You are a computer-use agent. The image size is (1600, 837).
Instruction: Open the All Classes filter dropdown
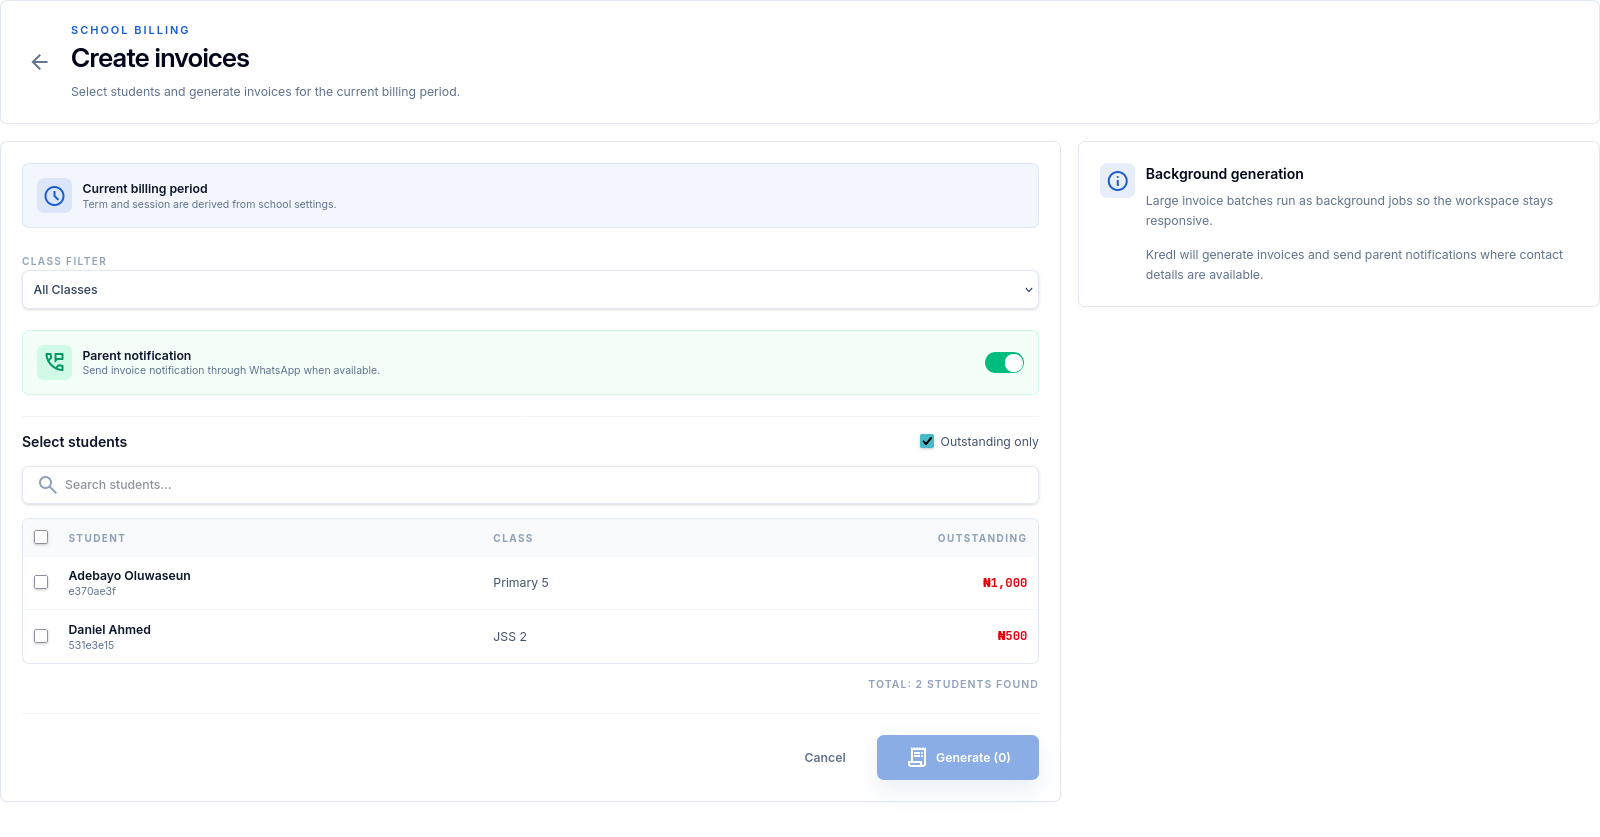pos(530,290)
